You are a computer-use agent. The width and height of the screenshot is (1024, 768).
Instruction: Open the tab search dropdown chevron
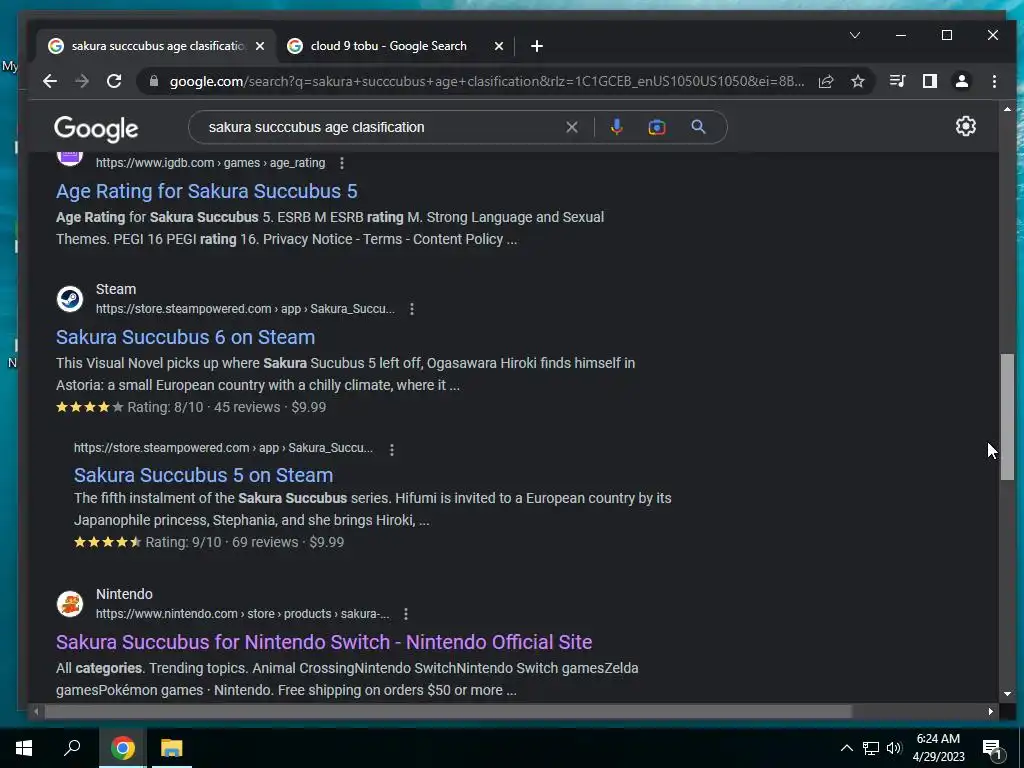(x=855, y=35)
